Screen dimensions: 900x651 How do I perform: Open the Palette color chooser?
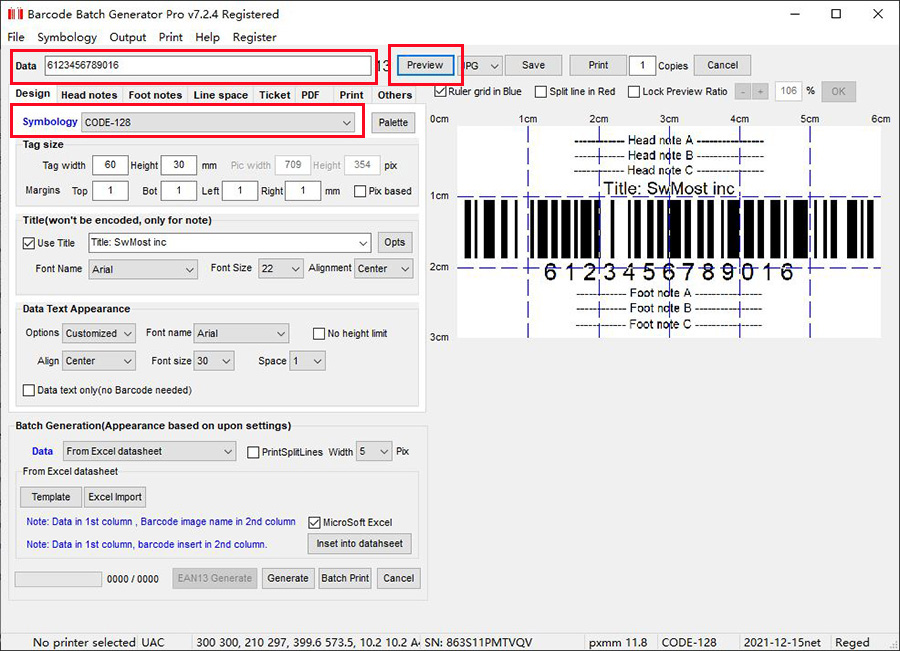(393, 123)
